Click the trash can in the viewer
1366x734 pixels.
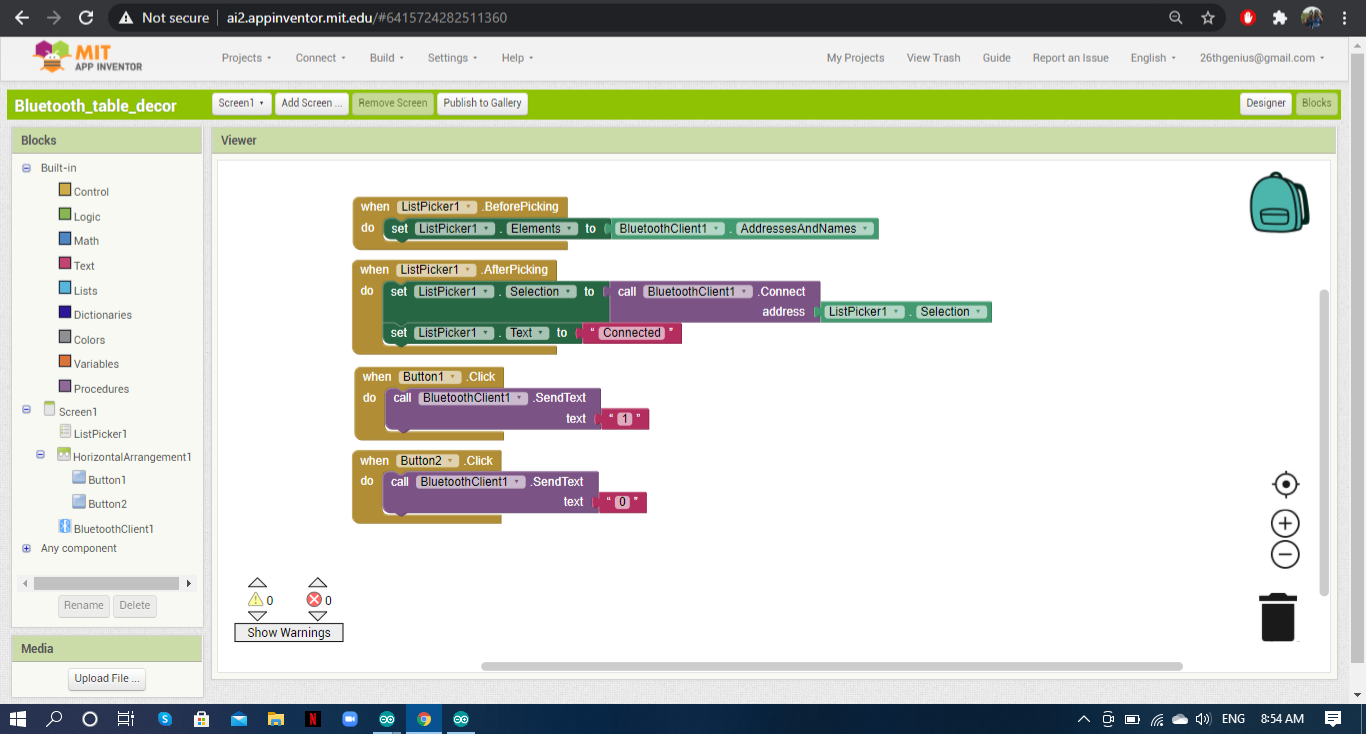click(1277, 617)
